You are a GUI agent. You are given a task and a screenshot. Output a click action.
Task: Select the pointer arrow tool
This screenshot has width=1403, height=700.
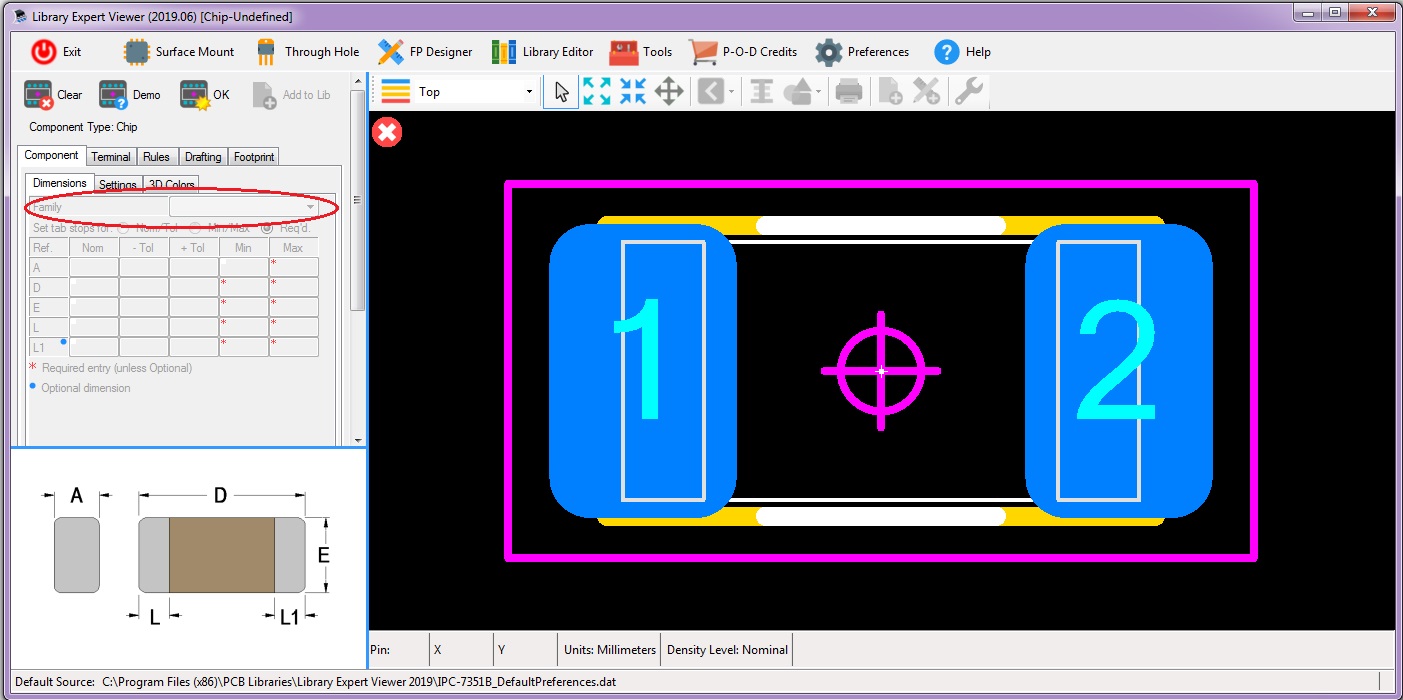561,92
